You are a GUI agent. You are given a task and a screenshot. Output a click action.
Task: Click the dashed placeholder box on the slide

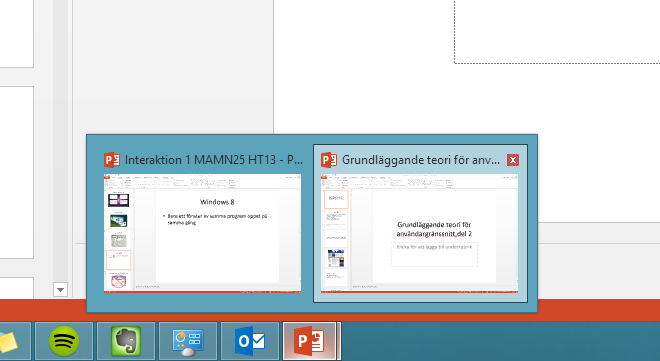click(557, 32)
